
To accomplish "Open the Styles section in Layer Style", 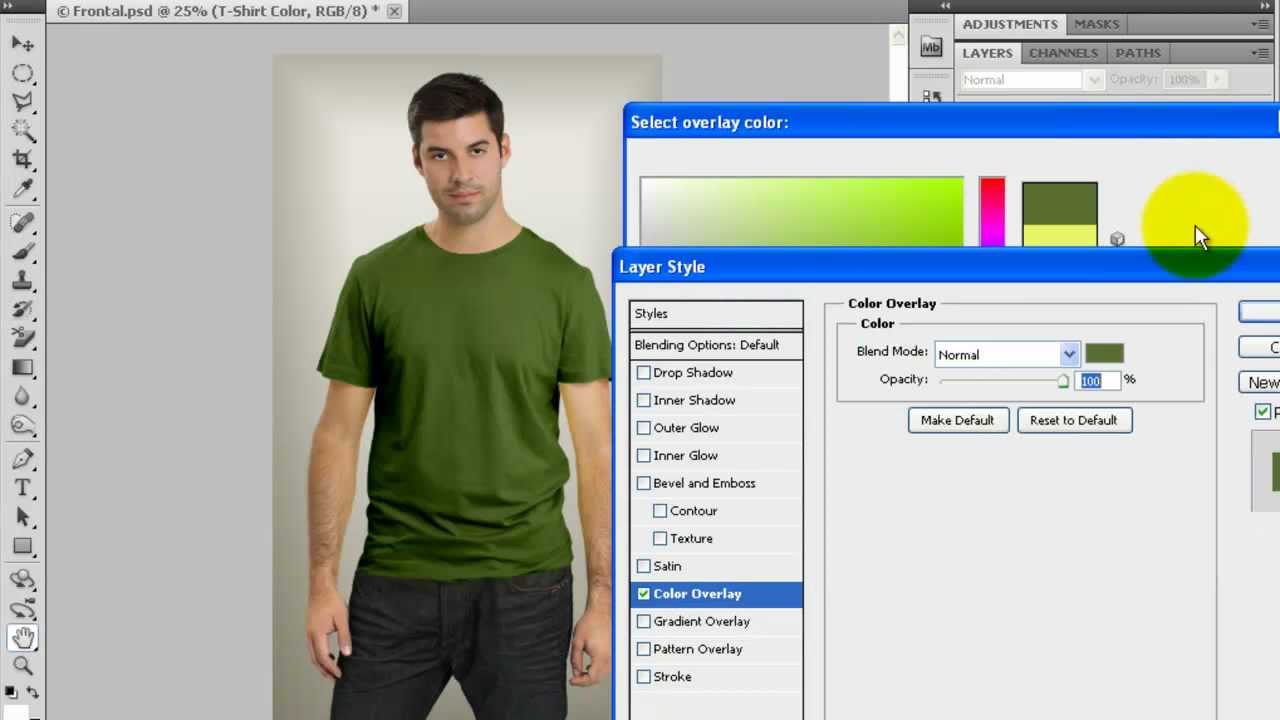I will [x=716, y=314].
